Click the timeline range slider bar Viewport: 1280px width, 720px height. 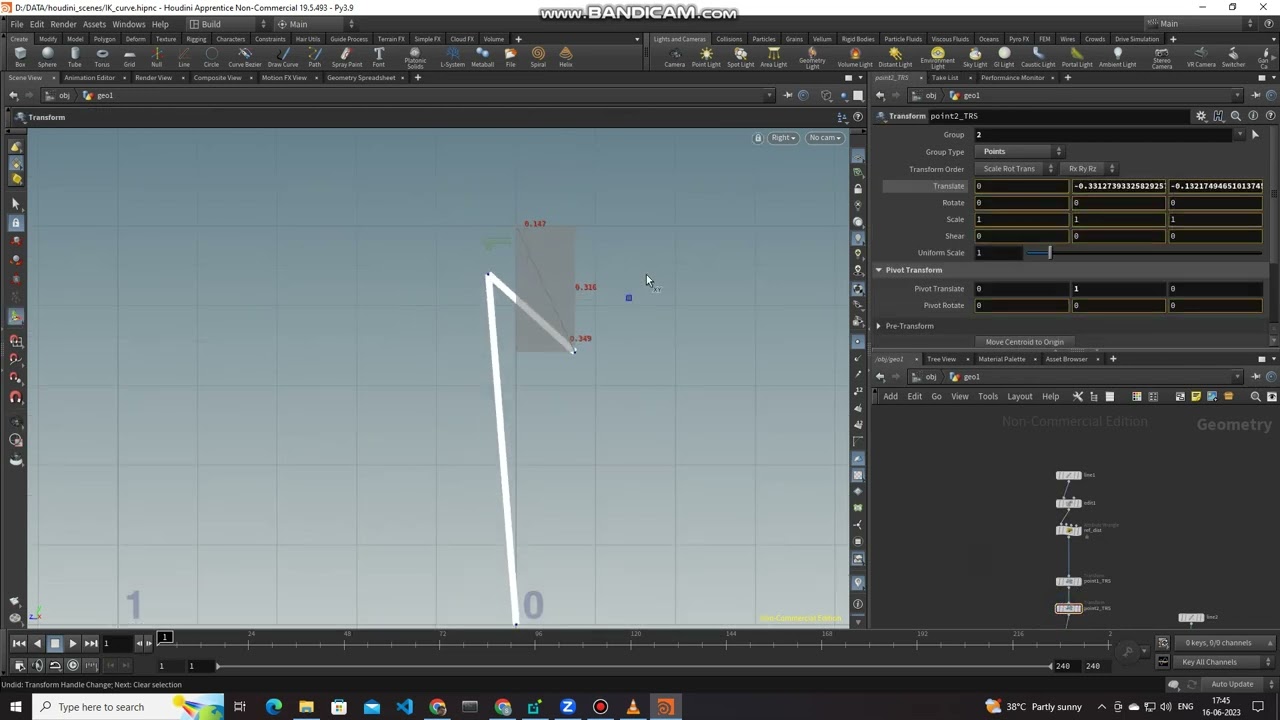tap(634, 666)
